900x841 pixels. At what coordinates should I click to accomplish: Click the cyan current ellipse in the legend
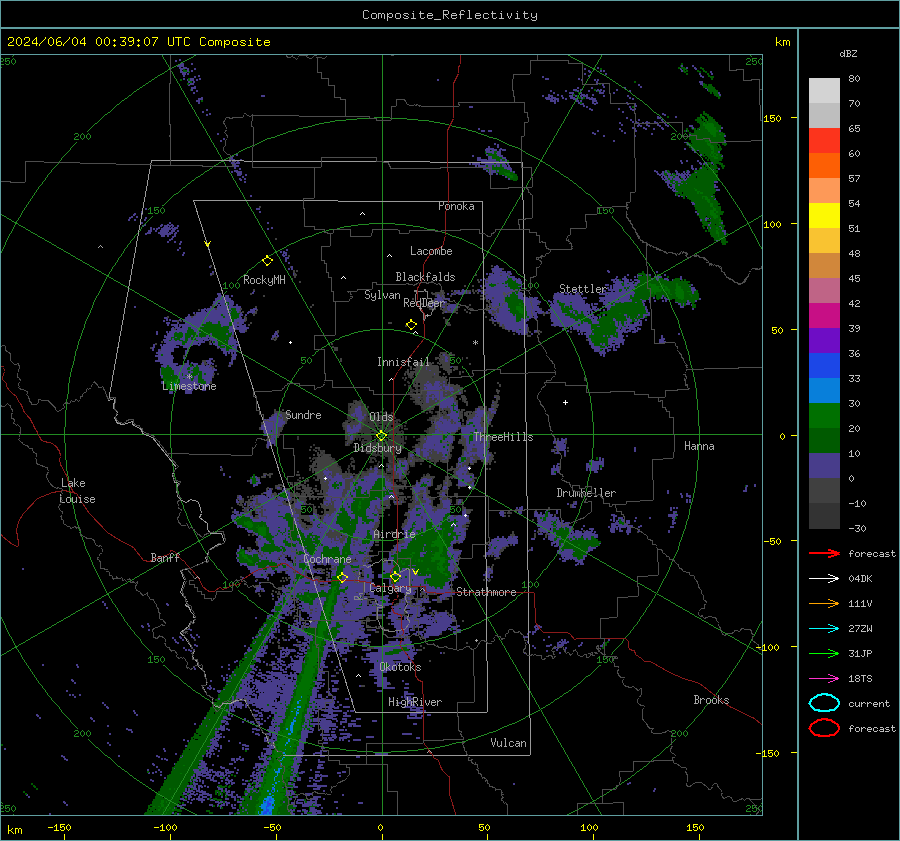[x=824, y=703]
